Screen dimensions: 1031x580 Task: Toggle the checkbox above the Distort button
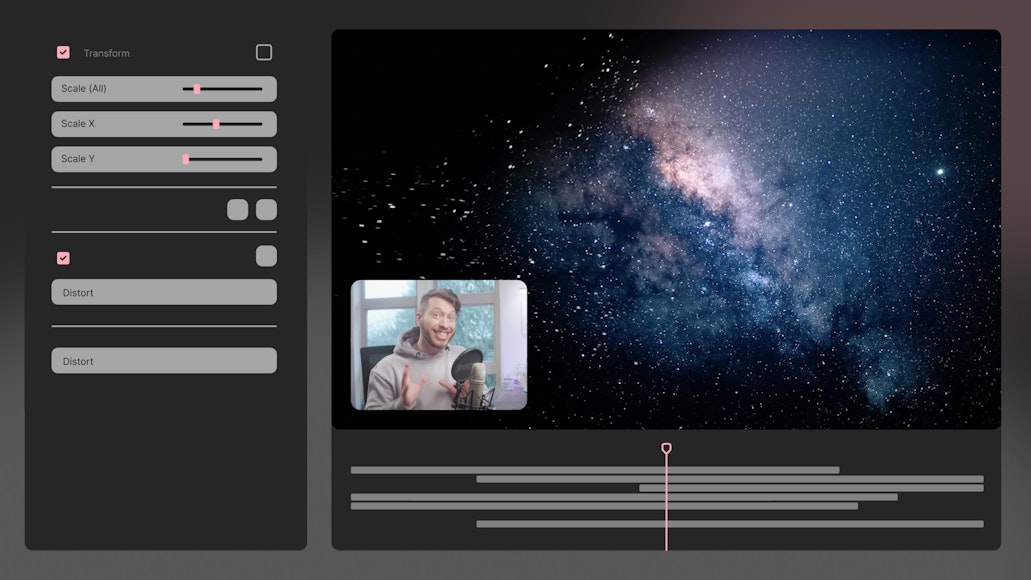point(63,257)
